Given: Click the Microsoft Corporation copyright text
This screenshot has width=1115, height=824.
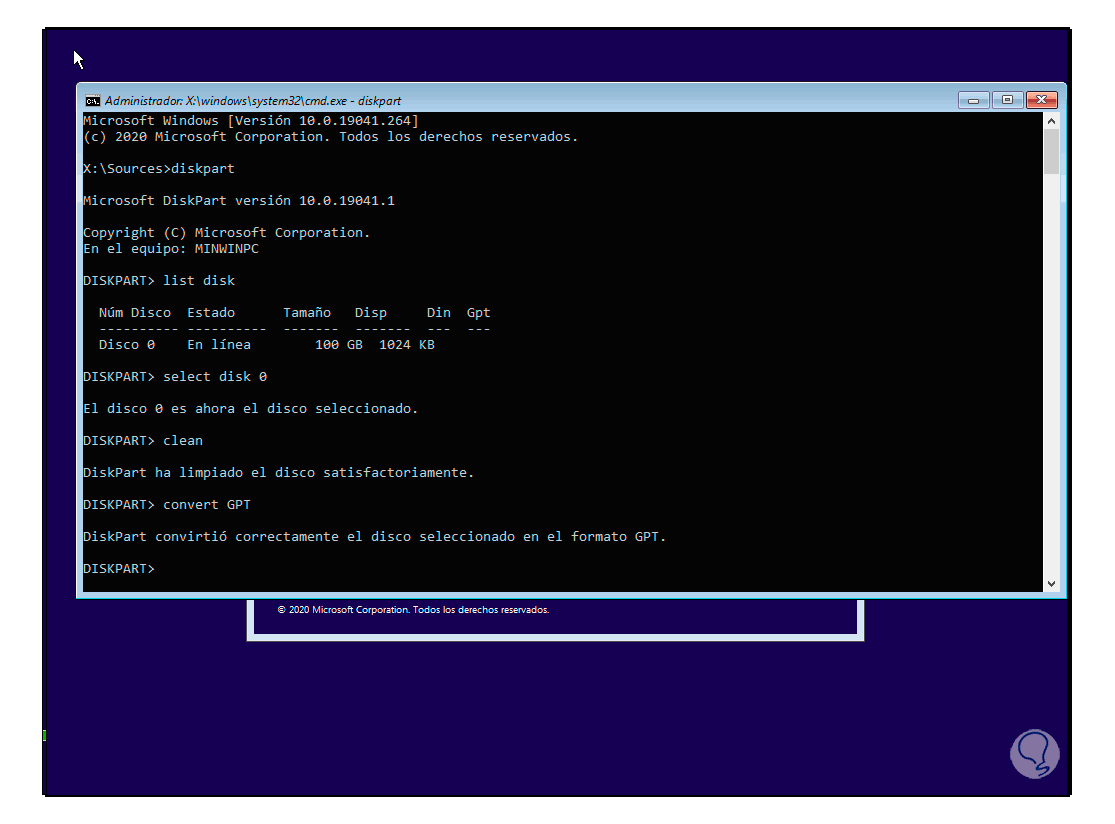Looking at the screenshot, I should [x=416, y=609].
